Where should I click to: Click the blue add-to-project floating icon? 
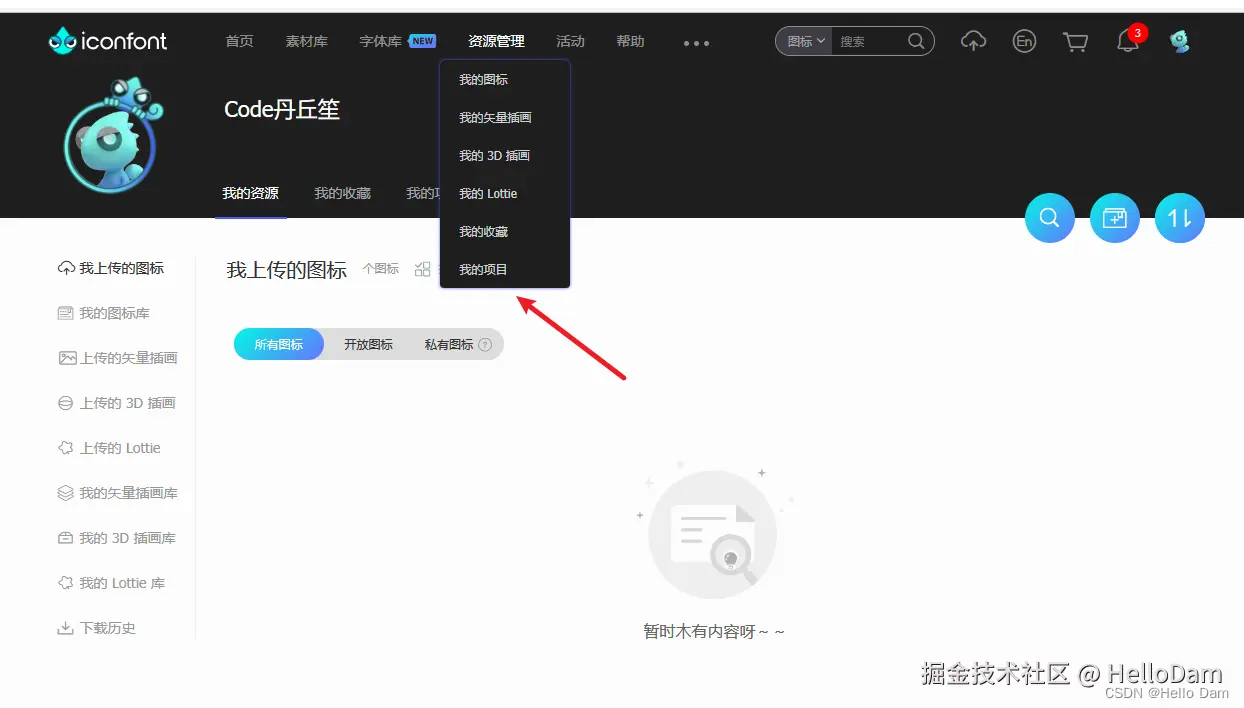click(1114, 217)
